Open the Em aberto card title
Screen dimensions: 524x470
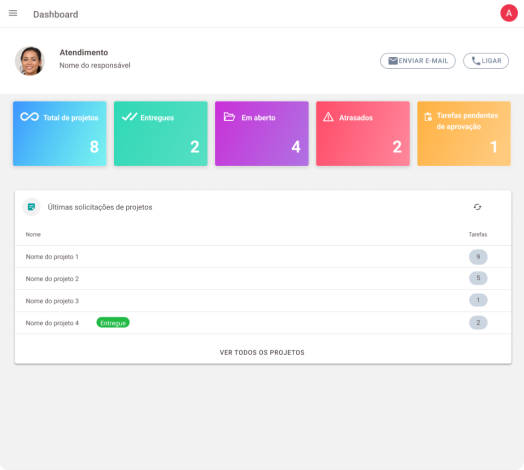(x=258, y=118)
